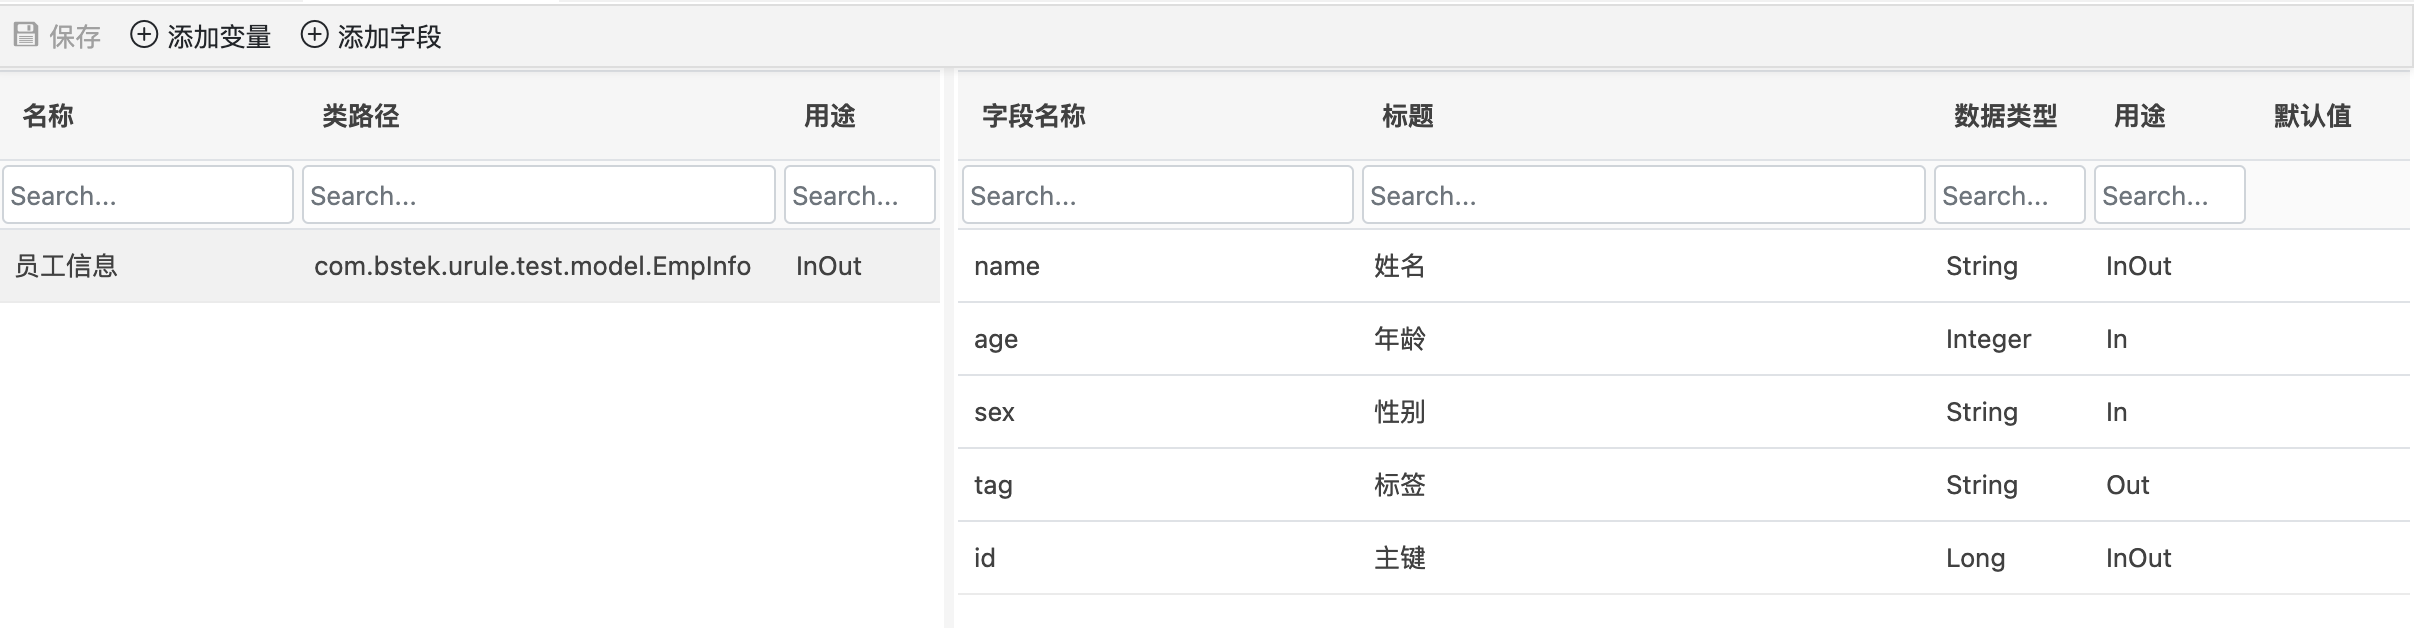Click the id row's Long data type

pos(1975,558)
